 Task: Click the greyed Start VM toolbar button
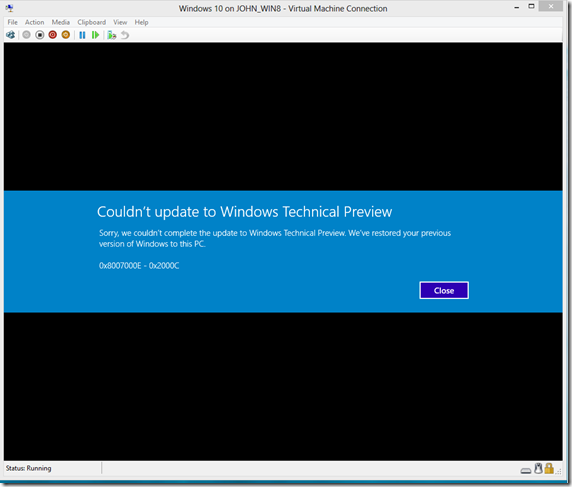(x=26, y=35)
